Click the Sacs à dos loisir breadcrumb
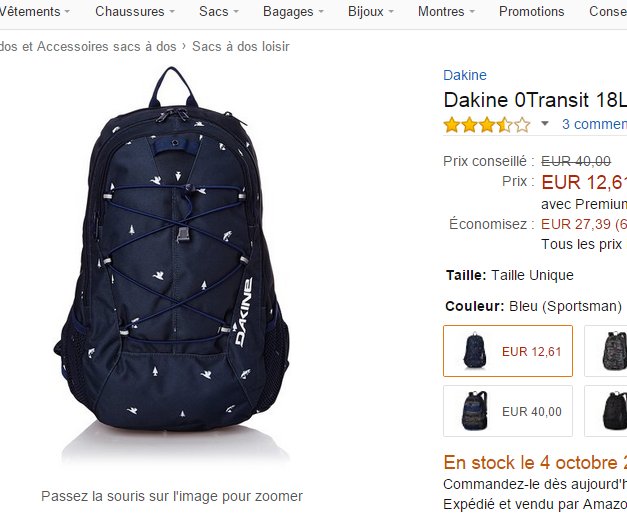627x519 pixels. (x=241, y=46)
